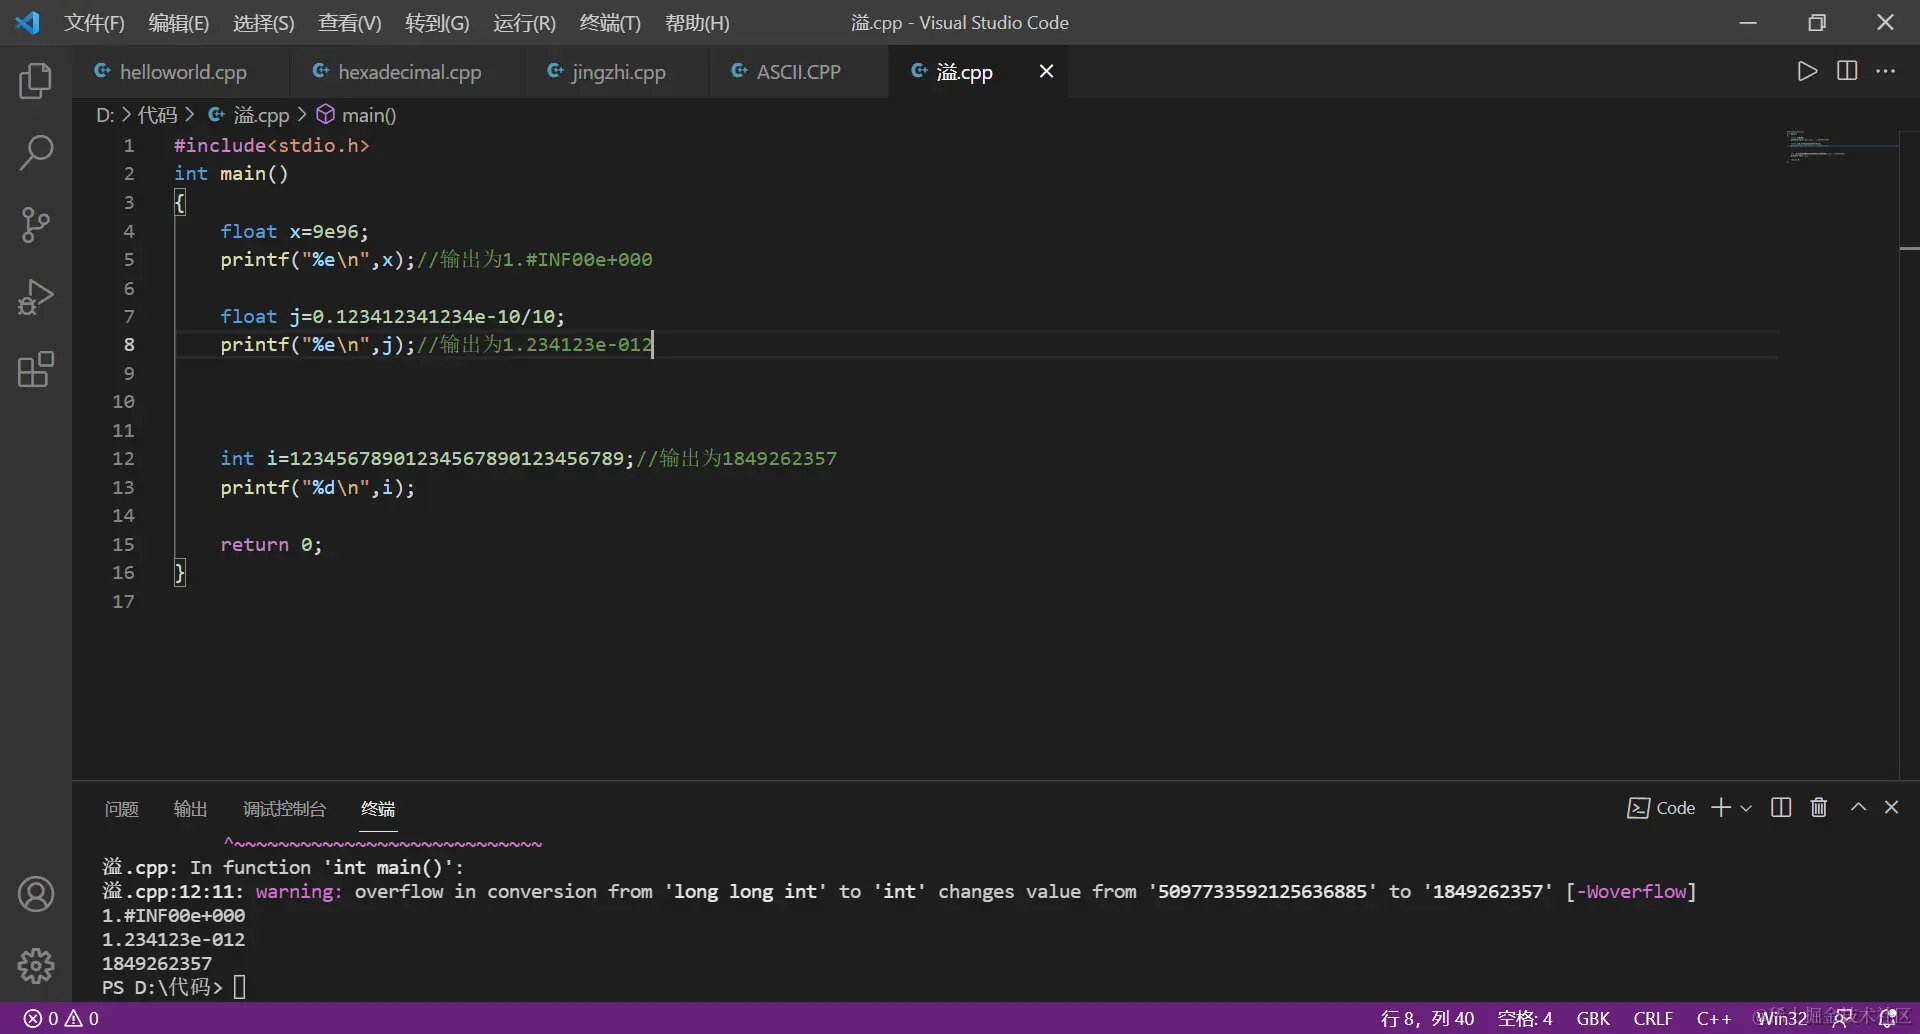
Task: Open the 终端(T) menu
Action: [611, 22]
